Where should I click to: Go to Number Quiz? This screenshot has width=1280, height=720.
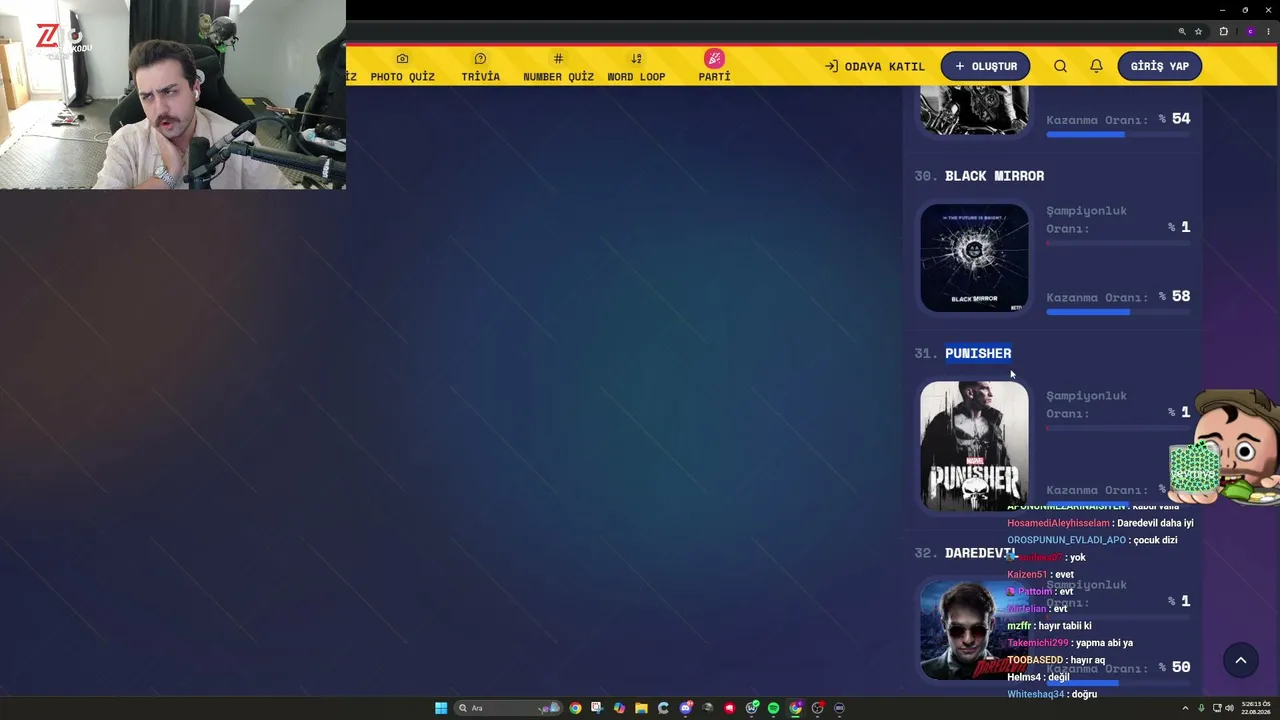pyautogui.click(x=558, y=67)
